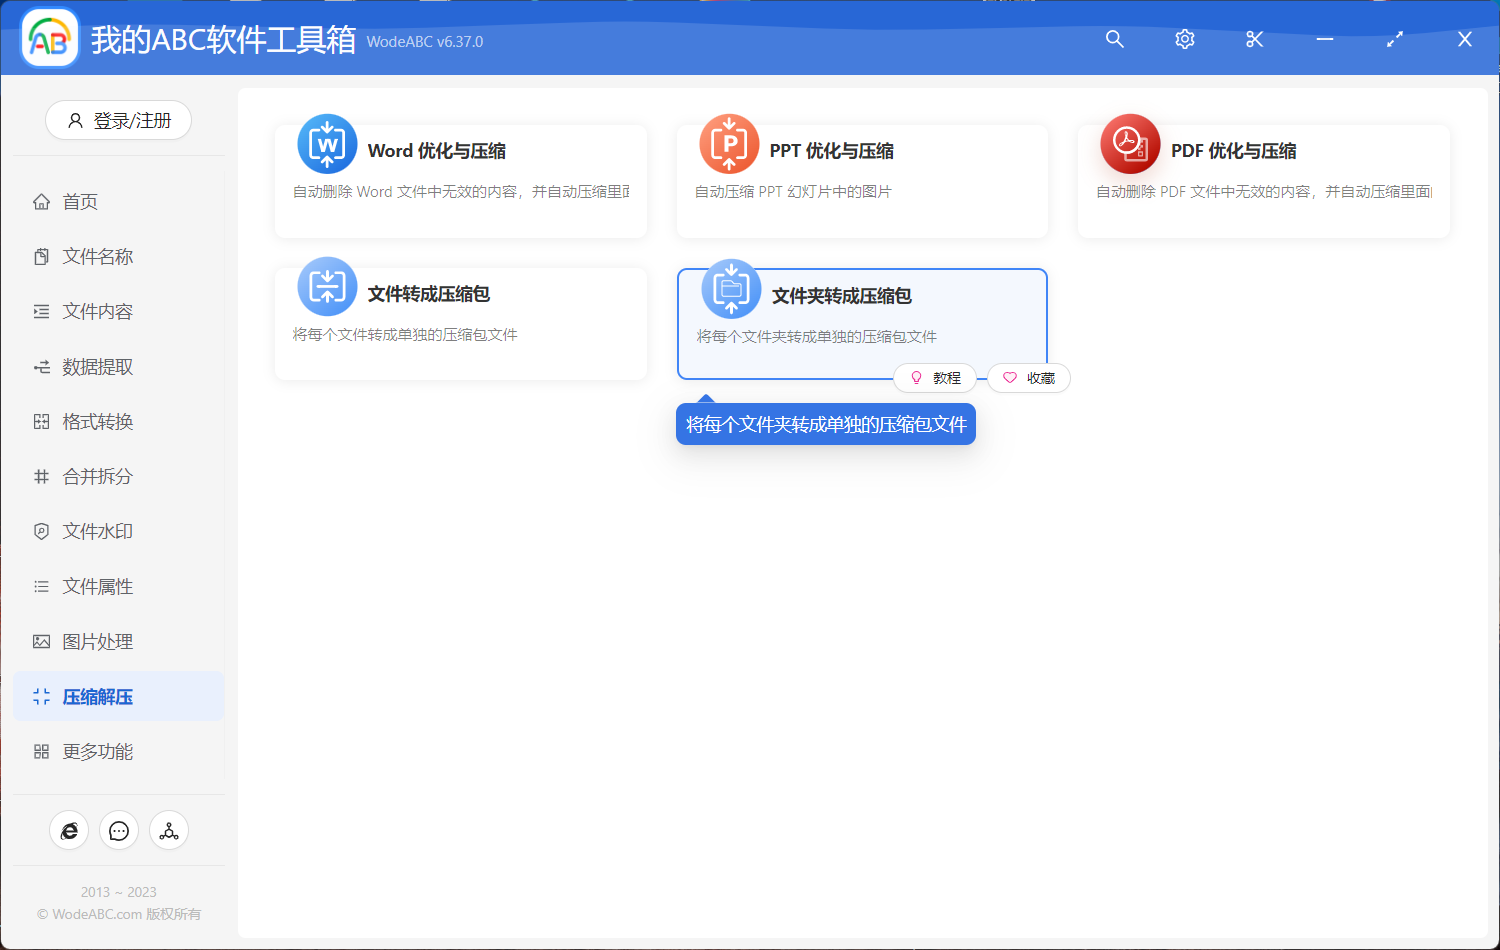Open 更多功能 in the sidebar
This screenshot has width=1500, height=950.
pyautogui.click(x=97, y=752)
